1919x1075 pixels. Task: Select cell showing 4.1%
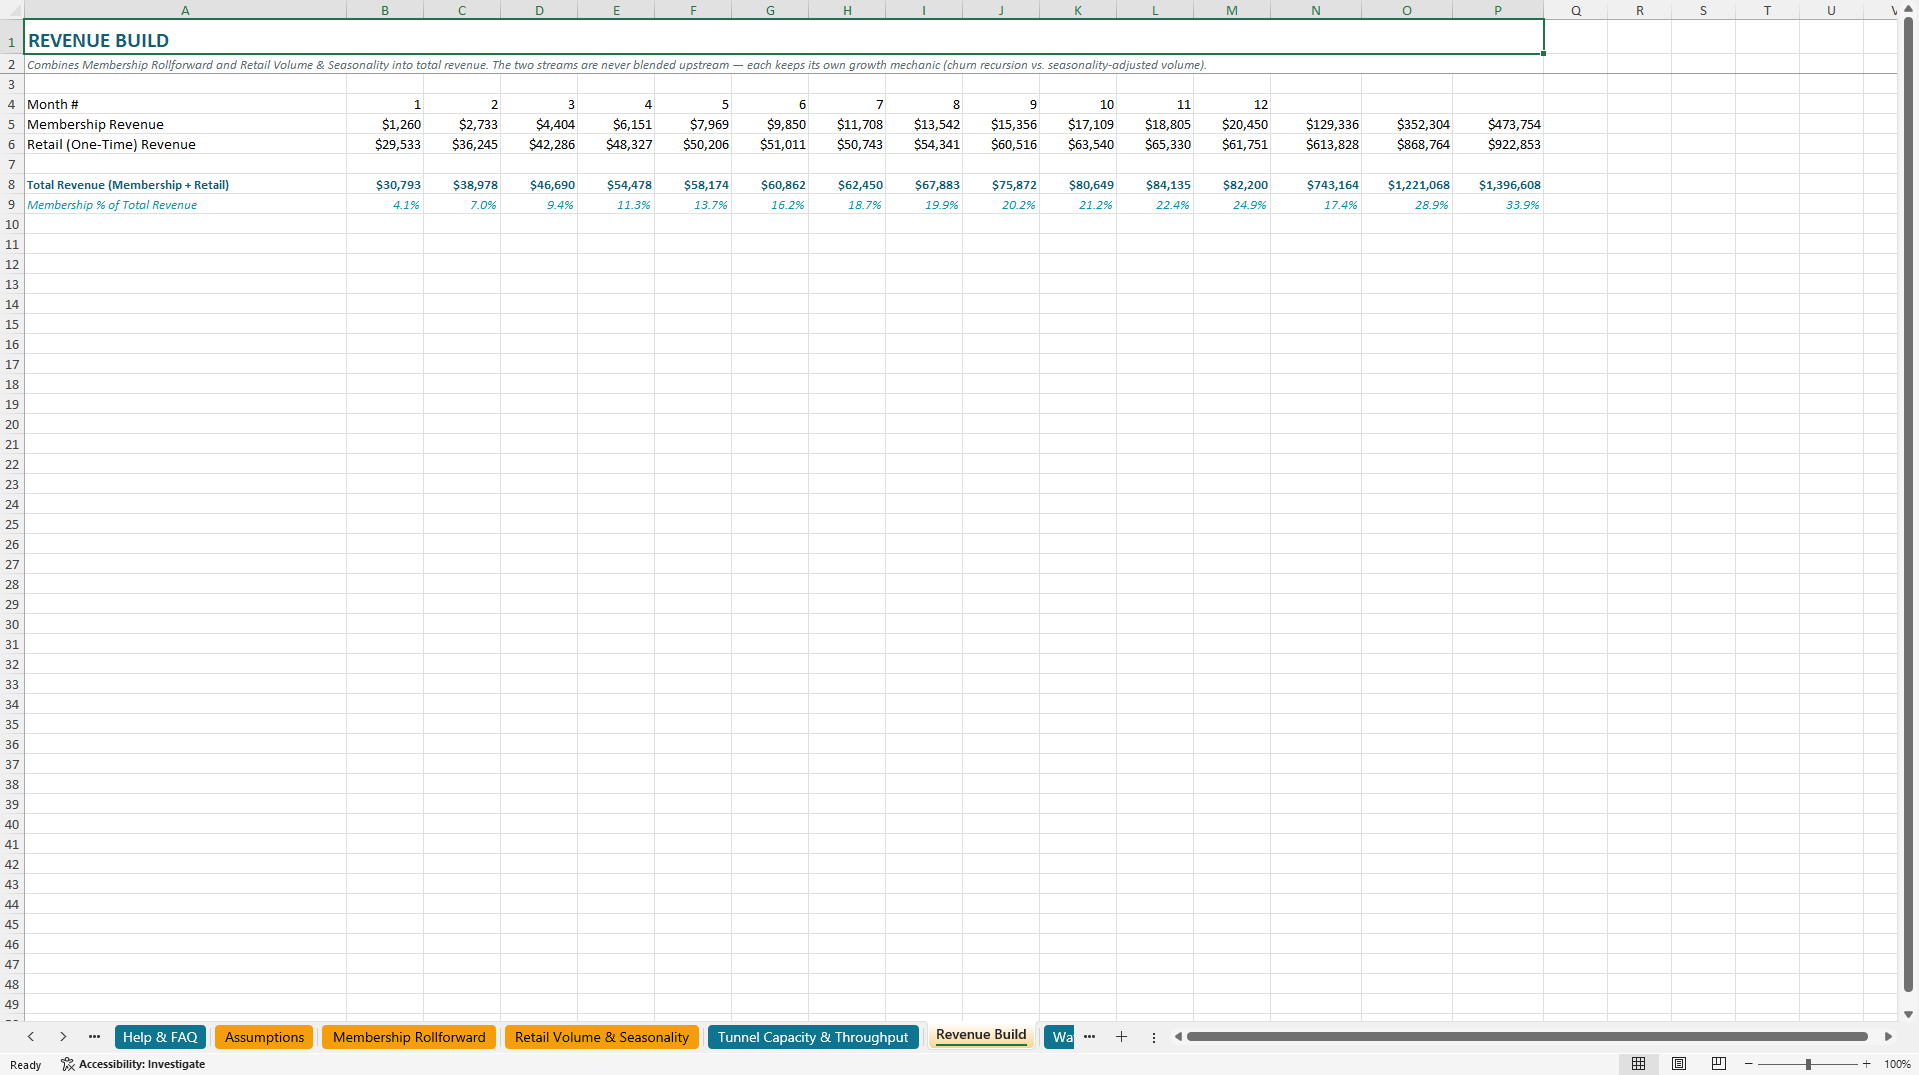(x=385, y=205)
